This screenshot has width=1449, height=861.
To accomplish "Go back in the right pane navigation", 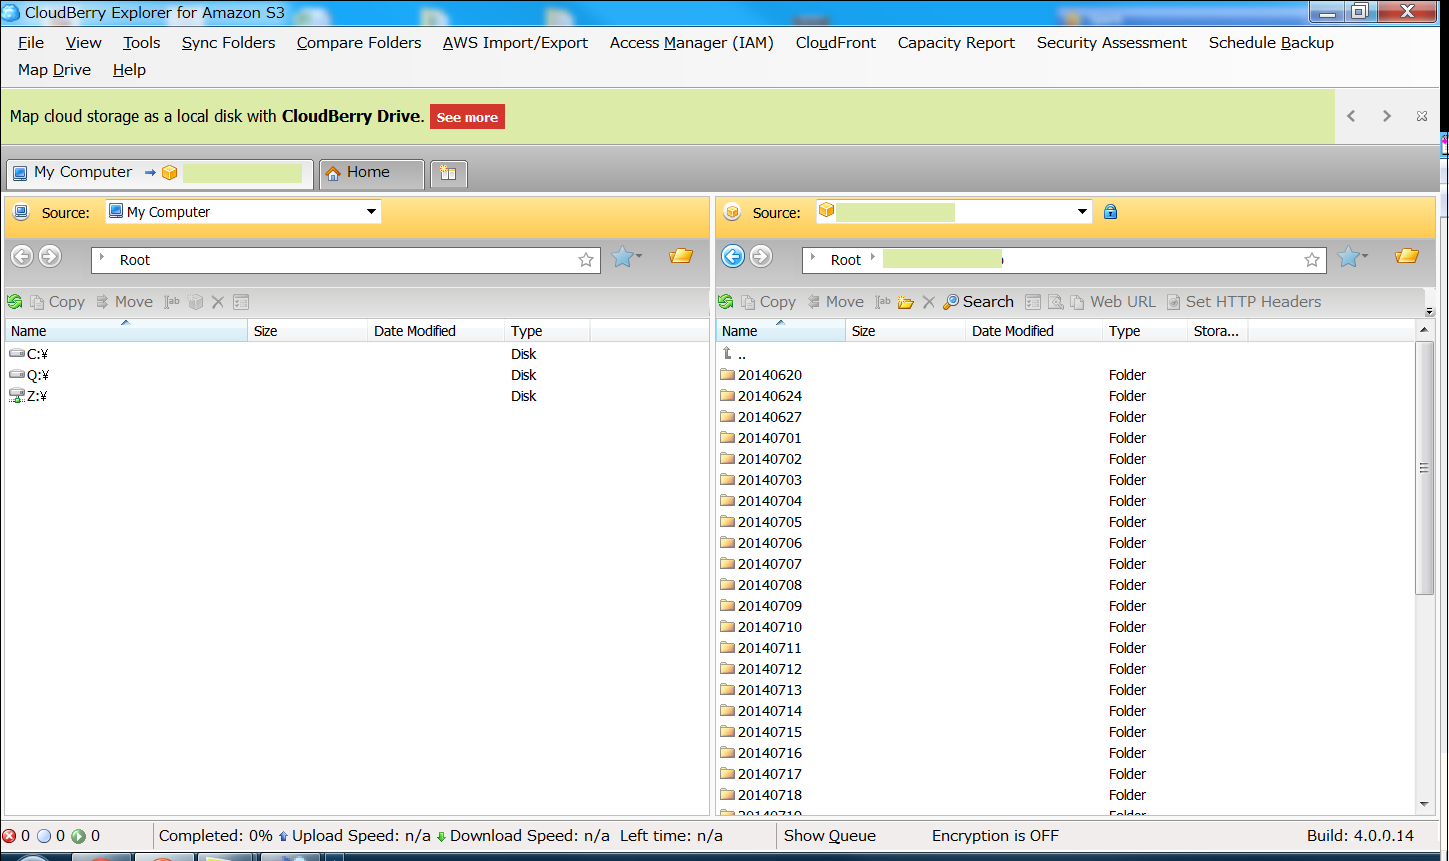I will click(x=733, y=257).
